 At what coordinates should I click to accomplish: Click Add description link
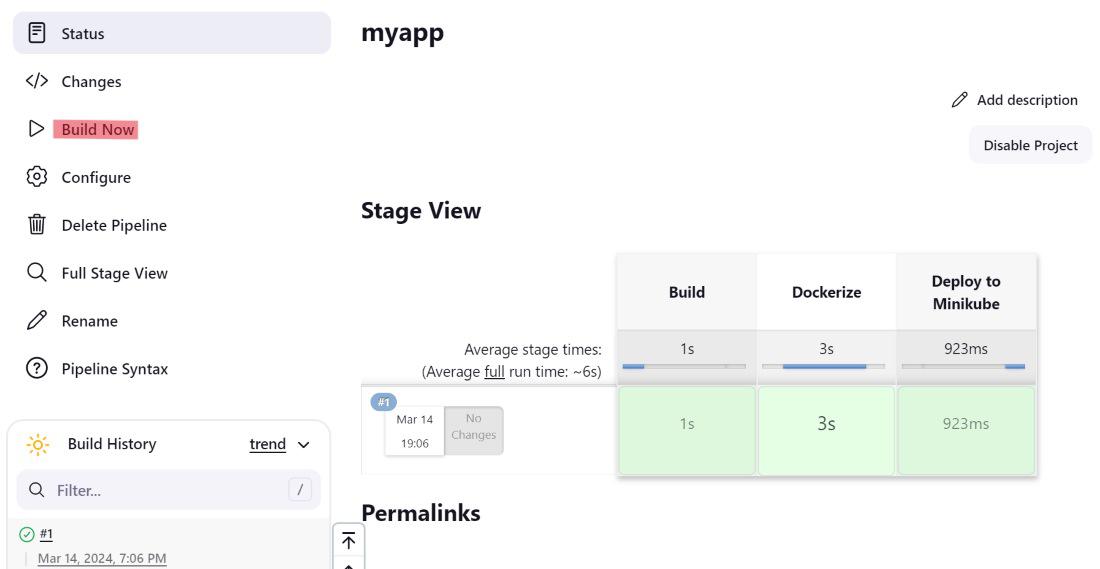coord(1014,100)
